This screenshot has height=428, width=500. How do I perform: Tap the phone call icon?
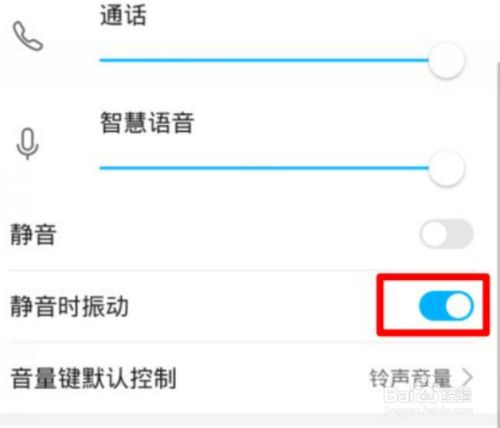(x=28, y=36)
